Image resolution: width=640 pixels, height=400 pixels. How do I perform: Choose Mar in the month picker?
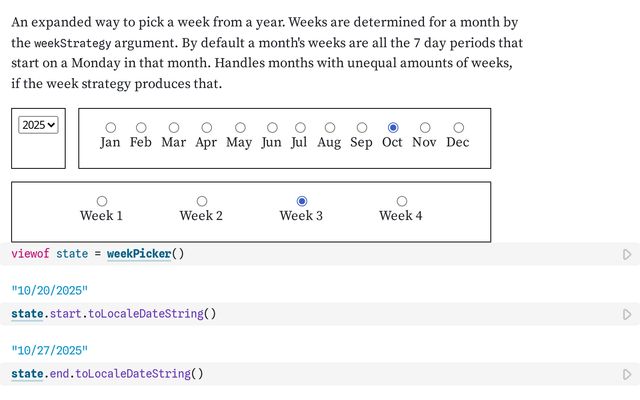(x=174, y=128)
